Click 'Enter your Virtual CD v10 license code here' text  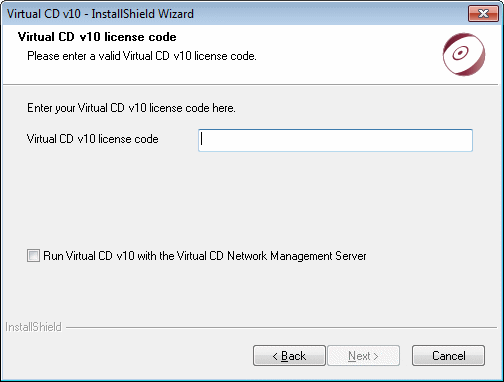tap(131, 108)
